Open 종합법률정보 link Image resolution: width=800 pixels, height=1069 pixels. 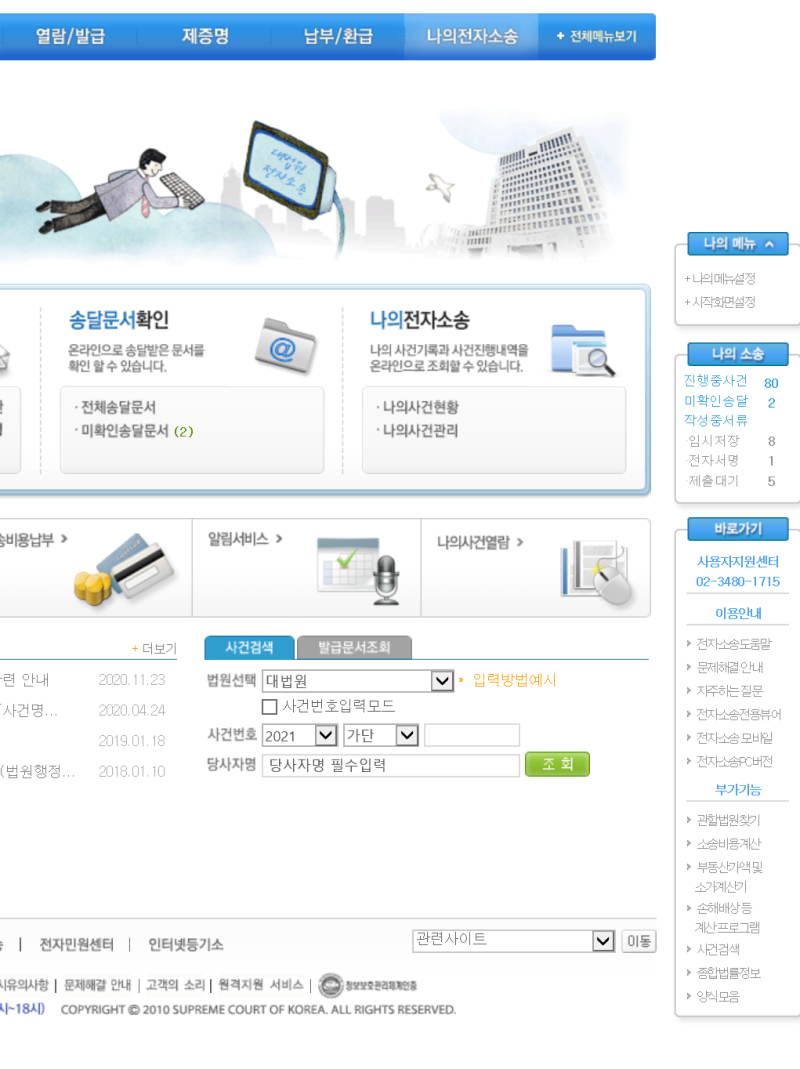coord(728,973)
